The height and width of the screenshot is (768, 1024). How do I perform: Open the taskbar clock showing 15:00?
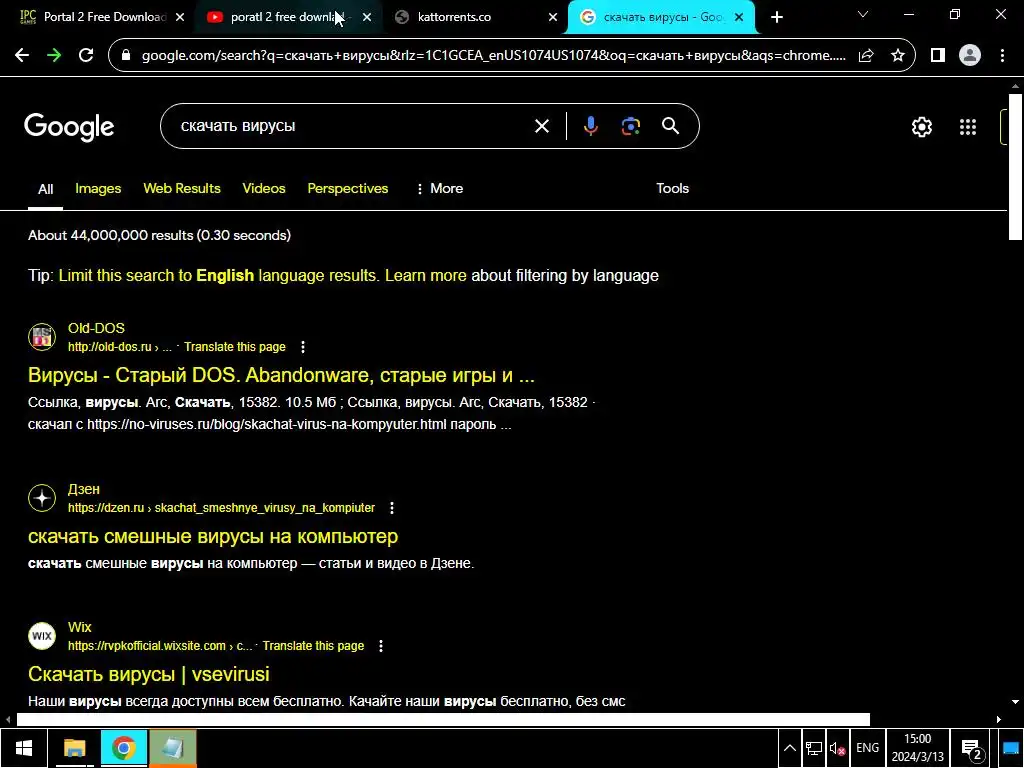pos(918,748)
